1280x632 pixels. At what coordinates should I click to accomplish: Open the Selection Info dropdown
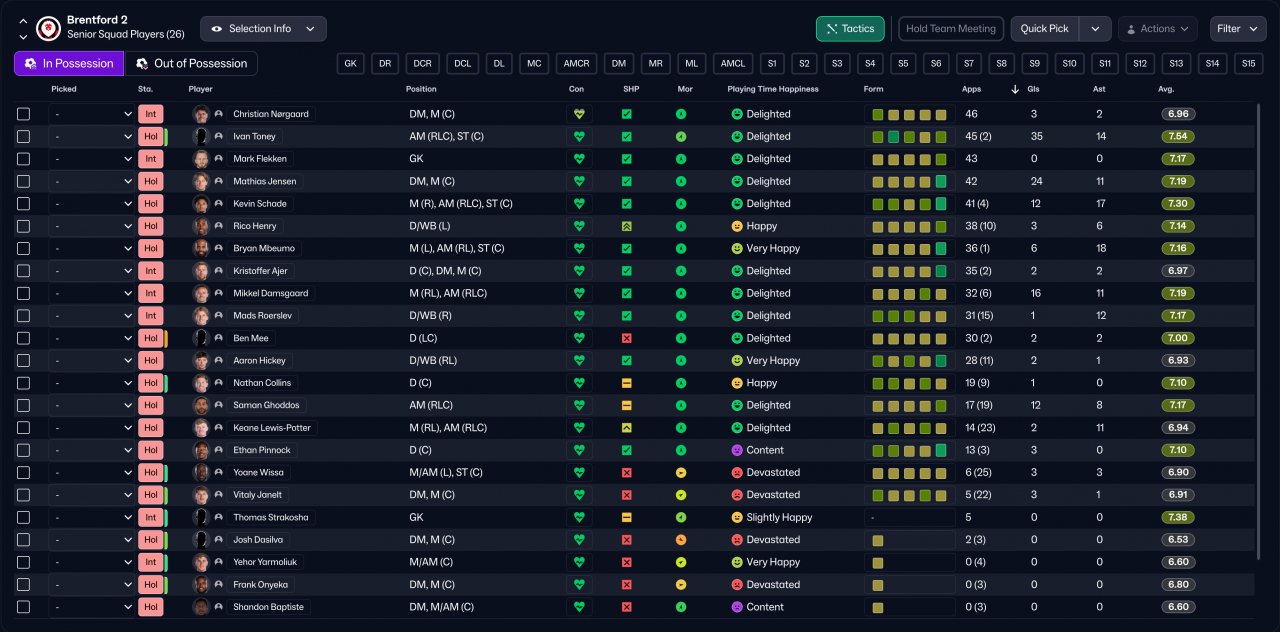tap(264, 29)
